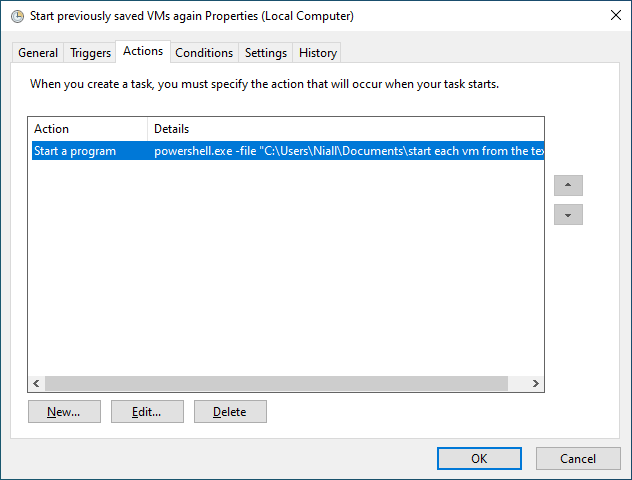The width and height of the screenshot is (632, 480).
Task: Open the Settings tab
Action: [266, 53]
